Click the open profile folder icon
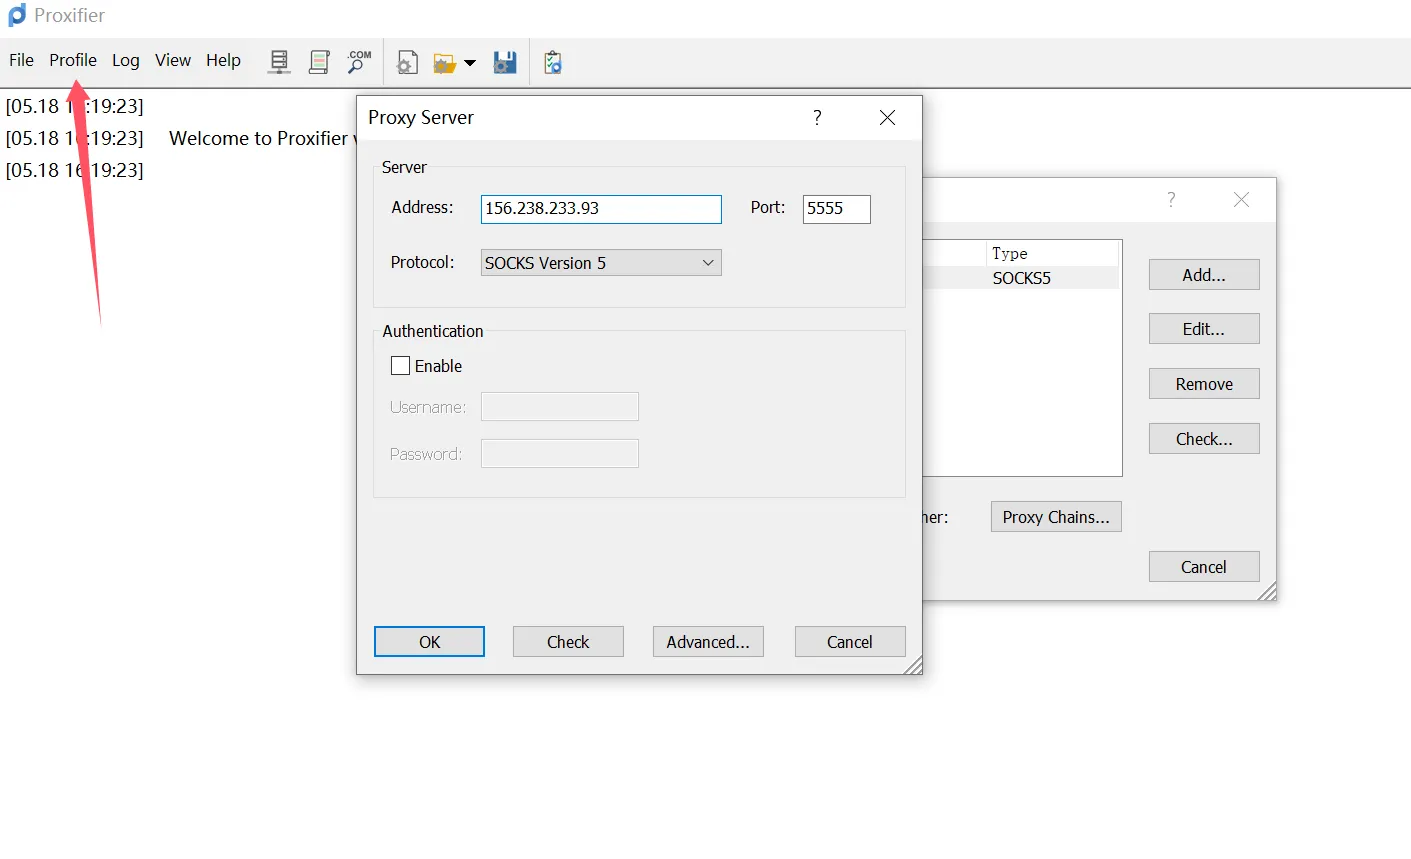Screen dimensions: 1411x859 [444, 63]
